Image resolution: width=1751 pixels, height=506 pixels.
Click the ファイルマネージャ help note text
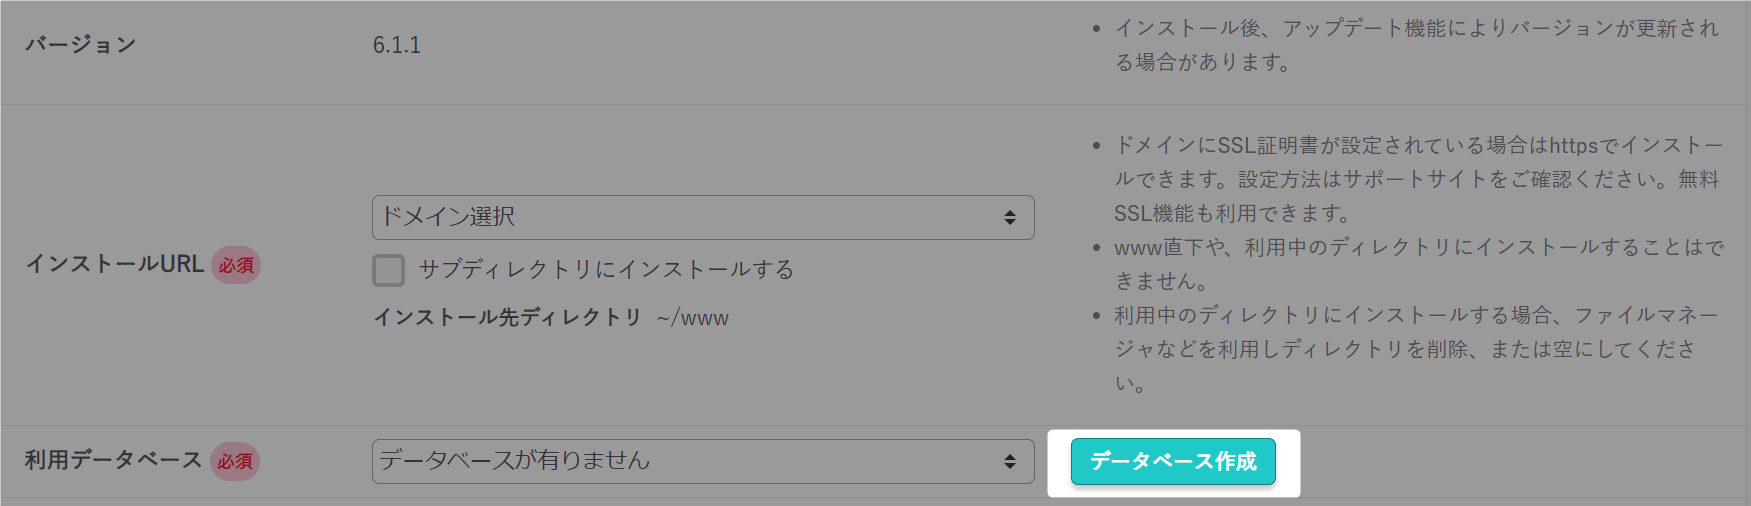pos(1416,349)
